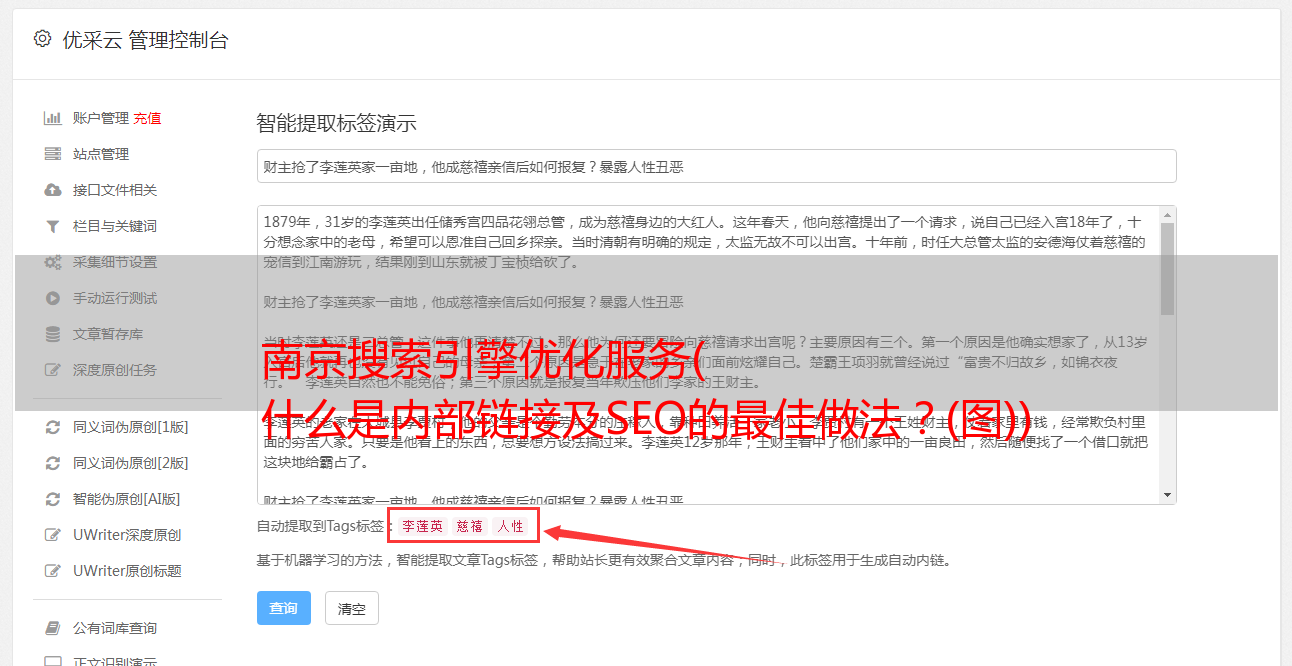The width and height of the screenshot is (1292, 666).
Task: Click the edit icon beside UWriter深度原创
Action: 52,535
